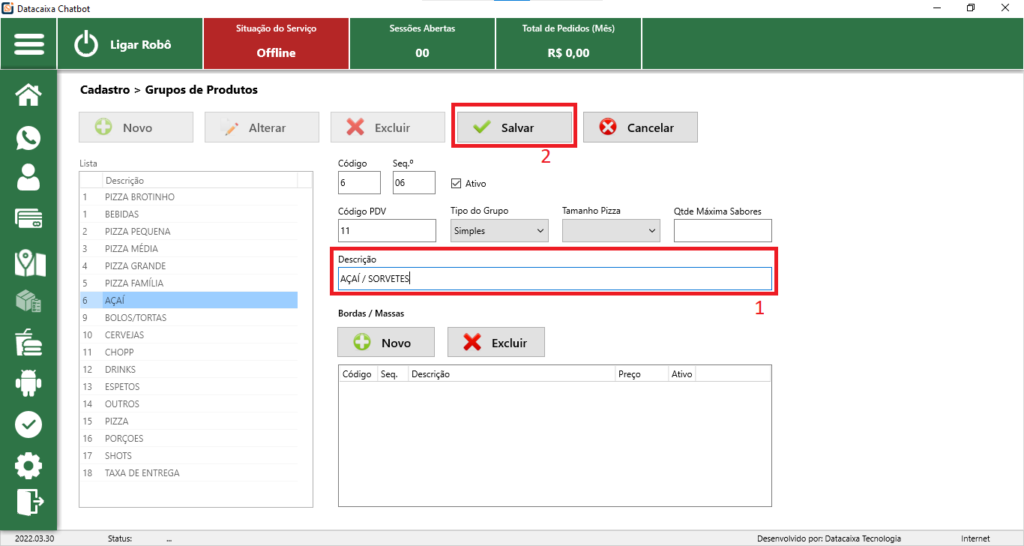Viewport: 1024px width, 546px height.
Task: Select BOLOS/TORTAS in the list
Action: pos(135,317)
